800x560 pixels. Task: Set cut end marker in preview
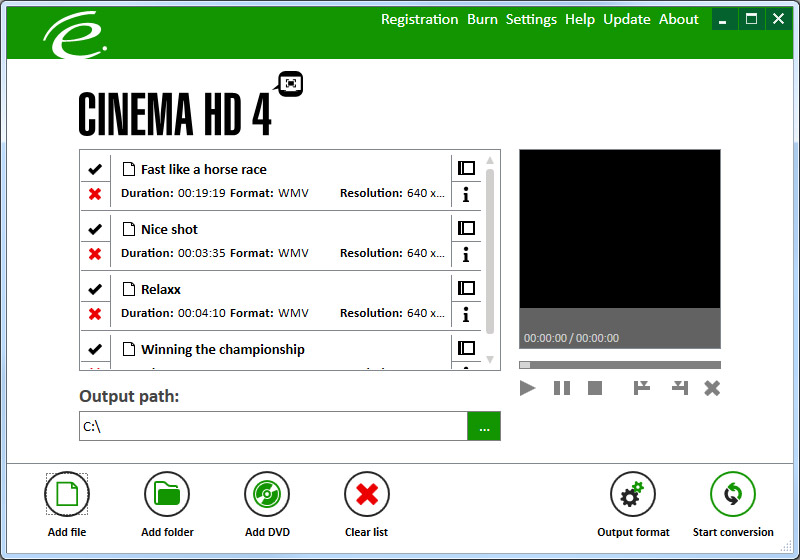[680, 388]
